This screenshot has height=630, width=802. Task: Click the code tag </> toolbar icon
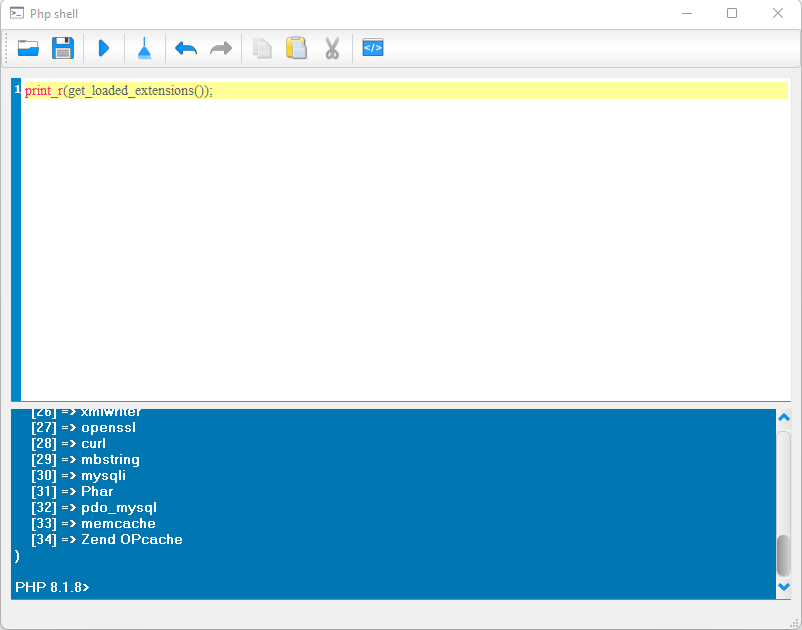click(373, 48)
